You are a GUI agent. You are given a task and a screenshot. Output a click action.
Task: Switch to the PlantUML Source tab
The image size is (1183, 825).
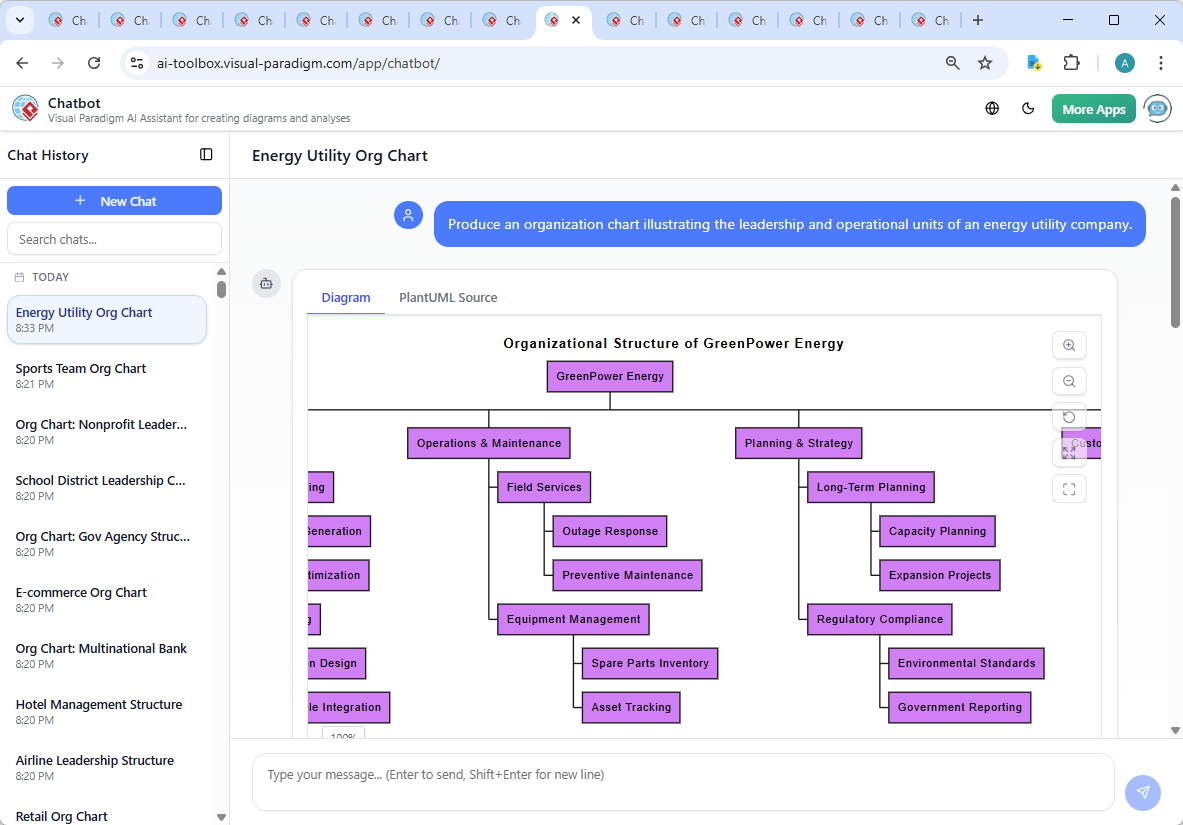pyautogui.click(x=447, y=297)
